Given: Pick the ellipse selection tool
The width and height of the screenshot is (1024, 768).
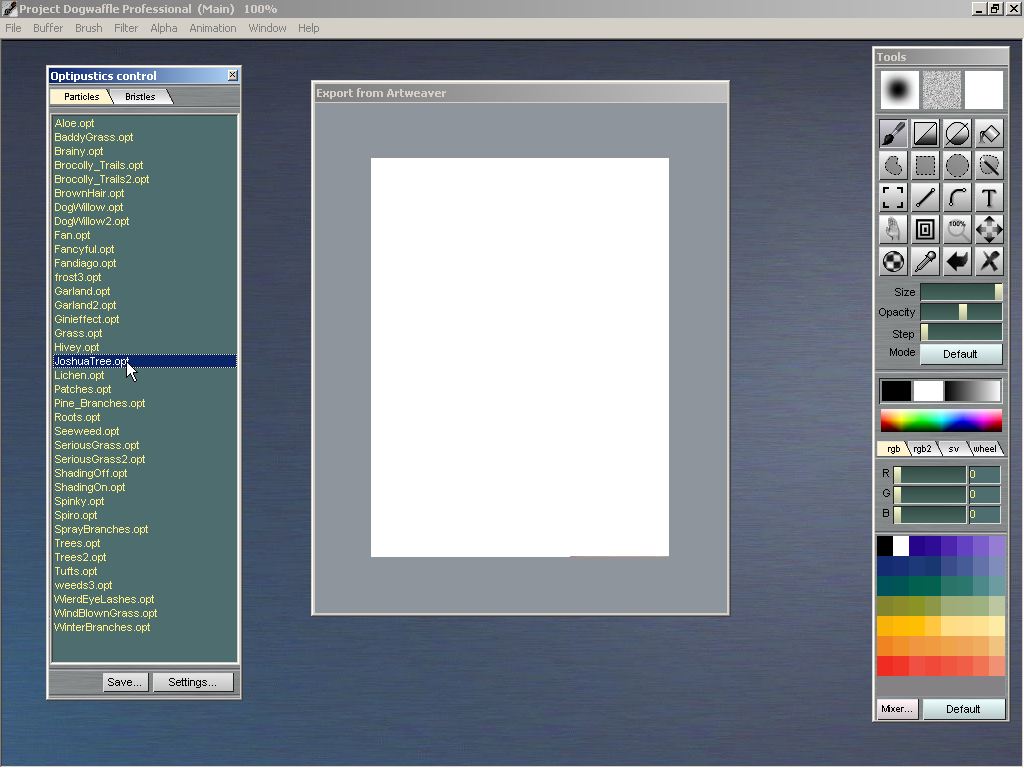Looking at the screenshot, I should pos(957,166).
